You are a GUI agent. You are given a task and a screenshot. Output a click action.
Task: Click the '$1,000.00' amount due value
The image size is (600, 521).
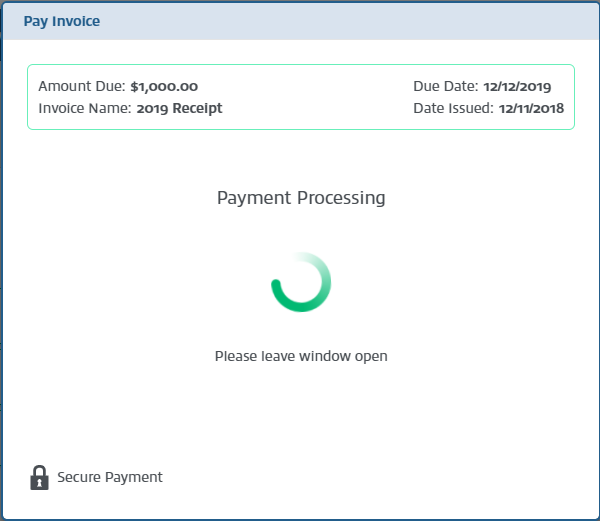164,87
